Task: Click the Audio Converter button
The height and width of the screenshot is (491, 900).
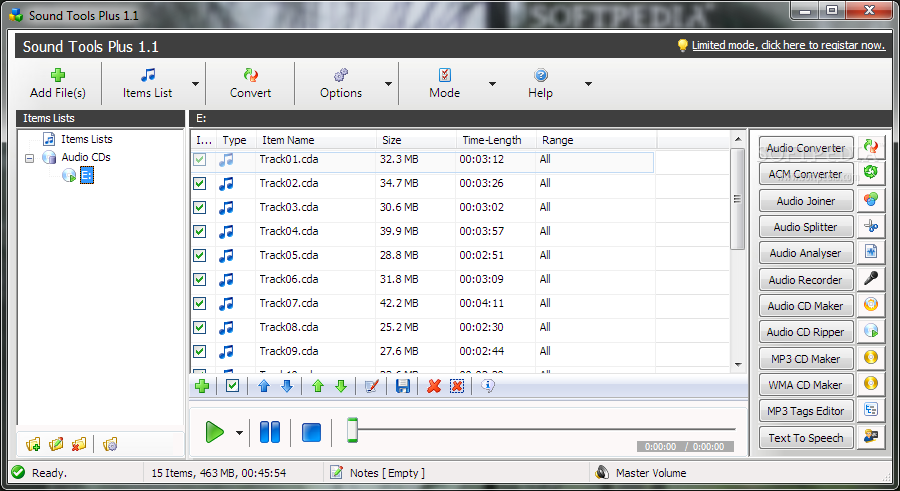Action: pos(806,148)
